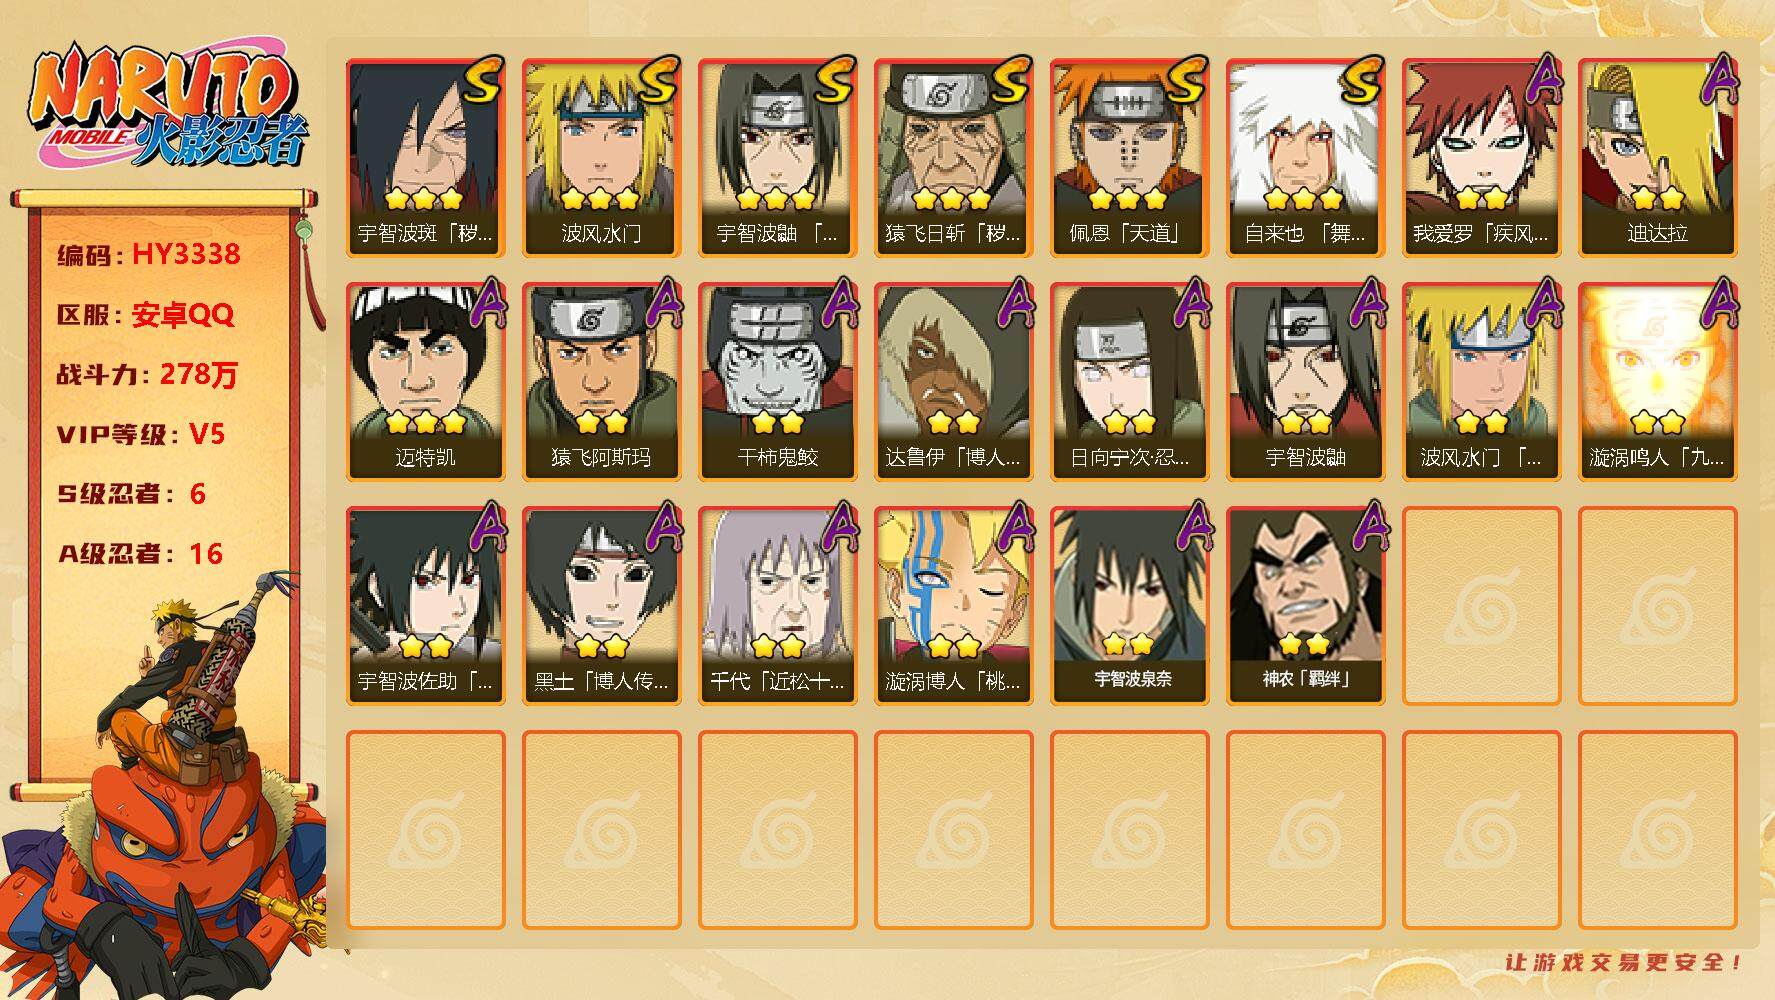
Task: Open the 佩恩「天道」 ninja card
Action: 1129,157
